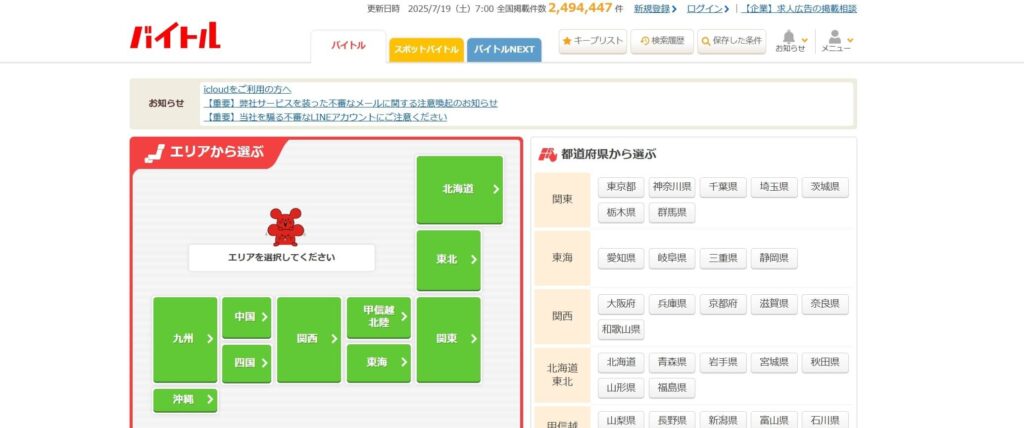Select 甲信越北陸 area on map

click(379, 318)
